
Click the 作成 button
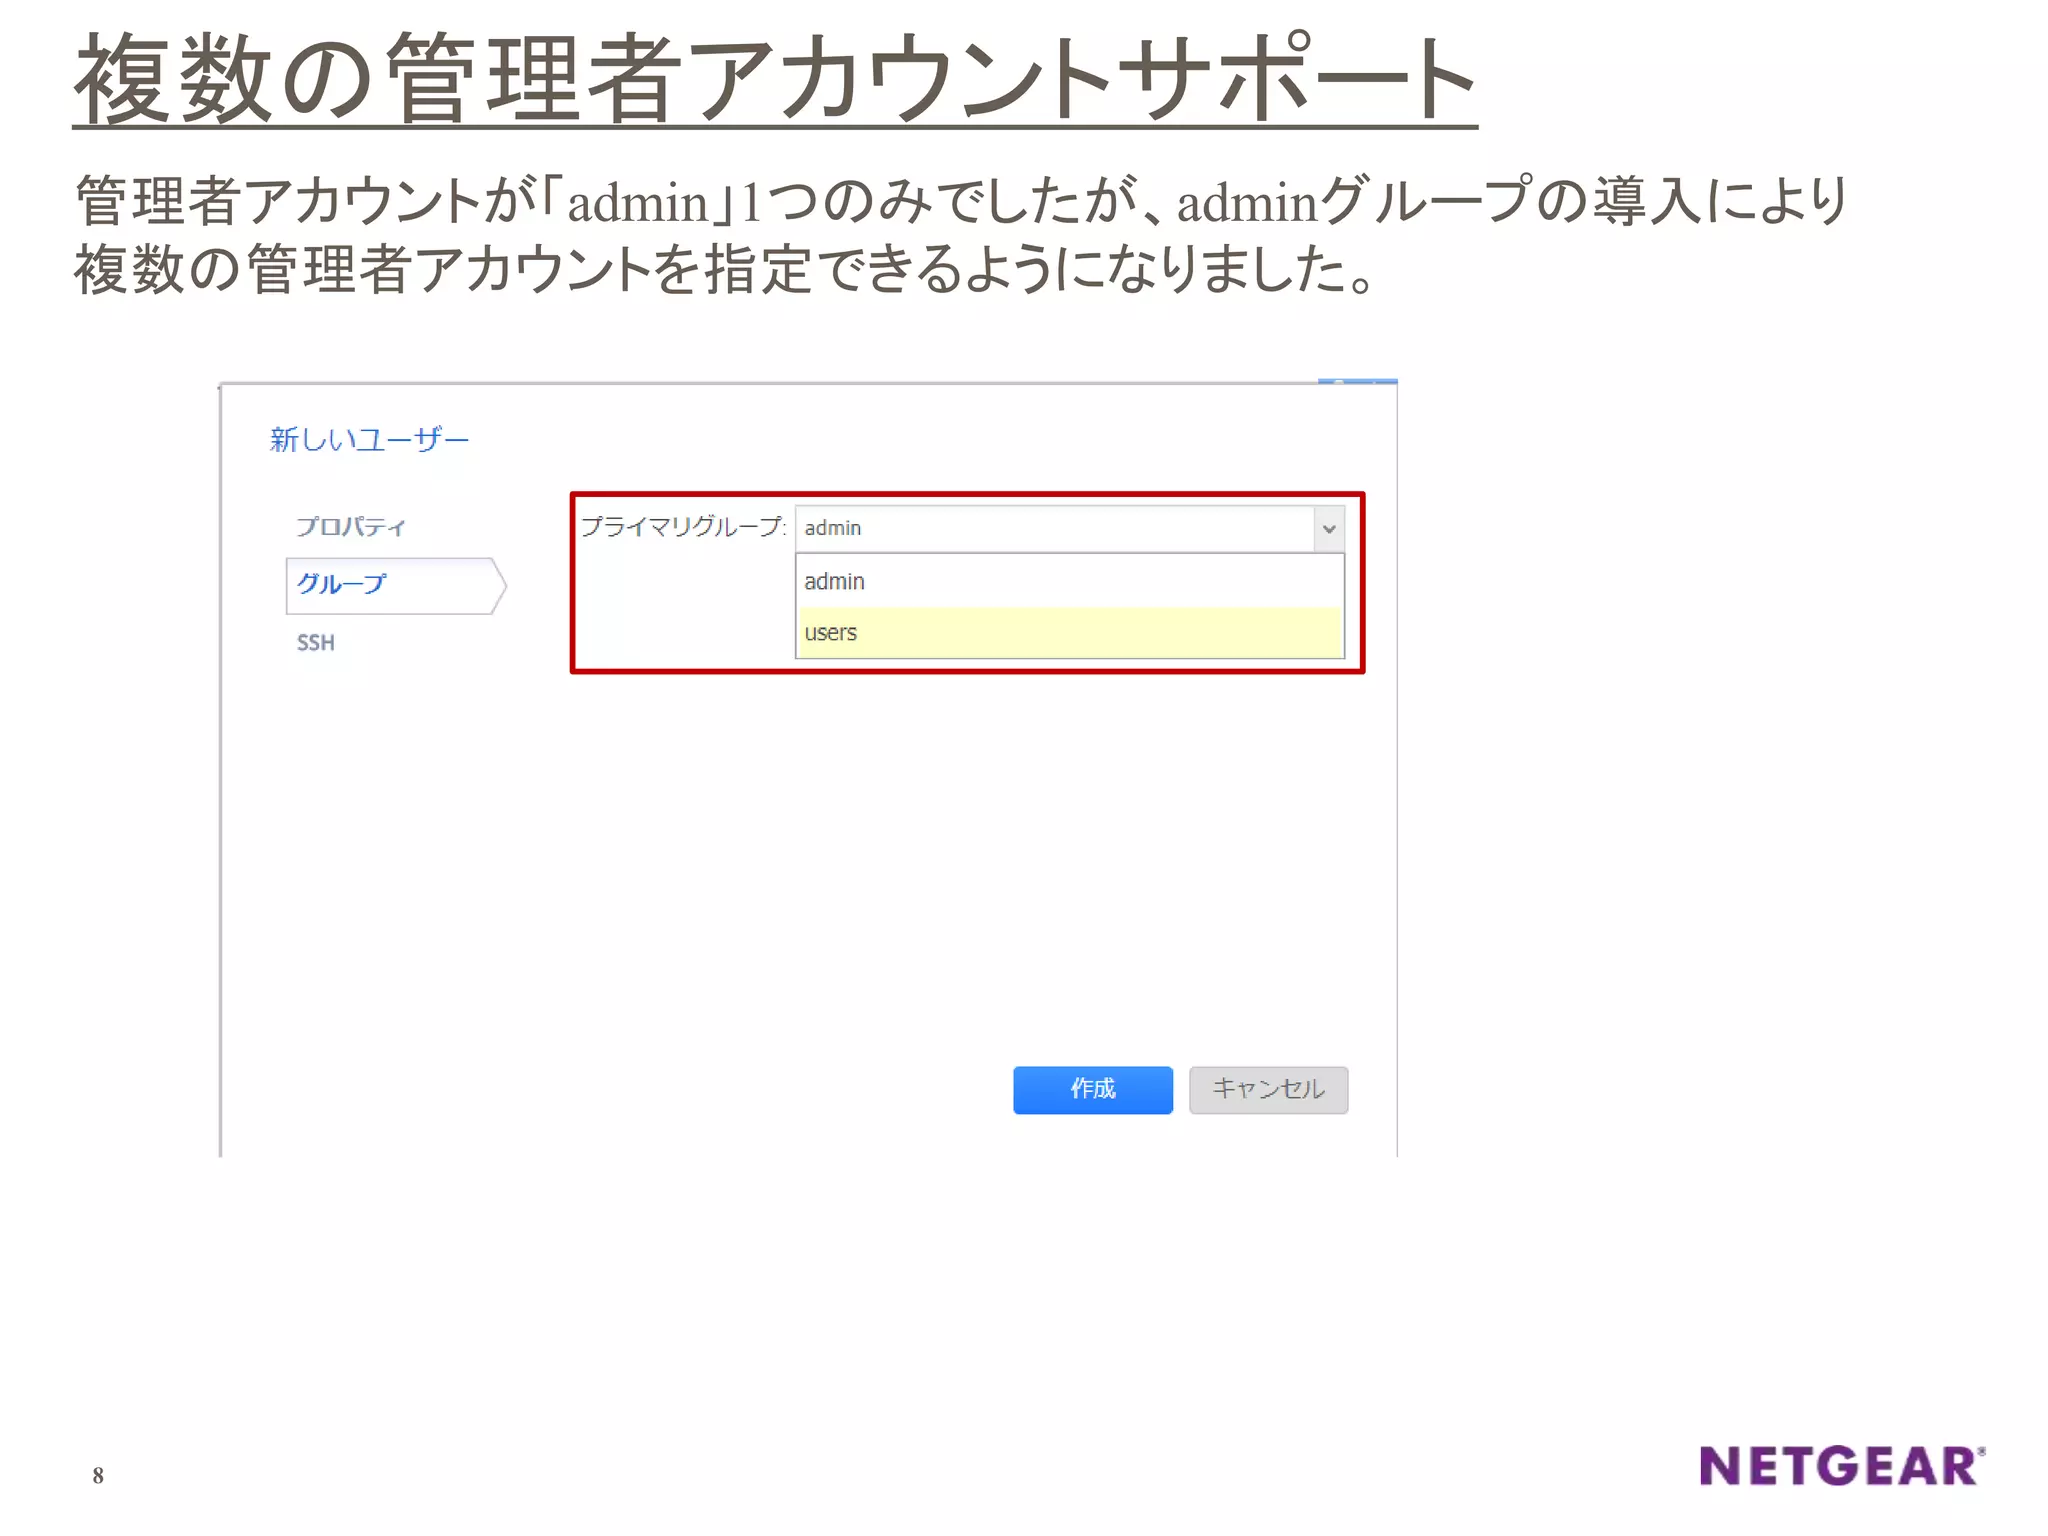pos(1092,1089)
